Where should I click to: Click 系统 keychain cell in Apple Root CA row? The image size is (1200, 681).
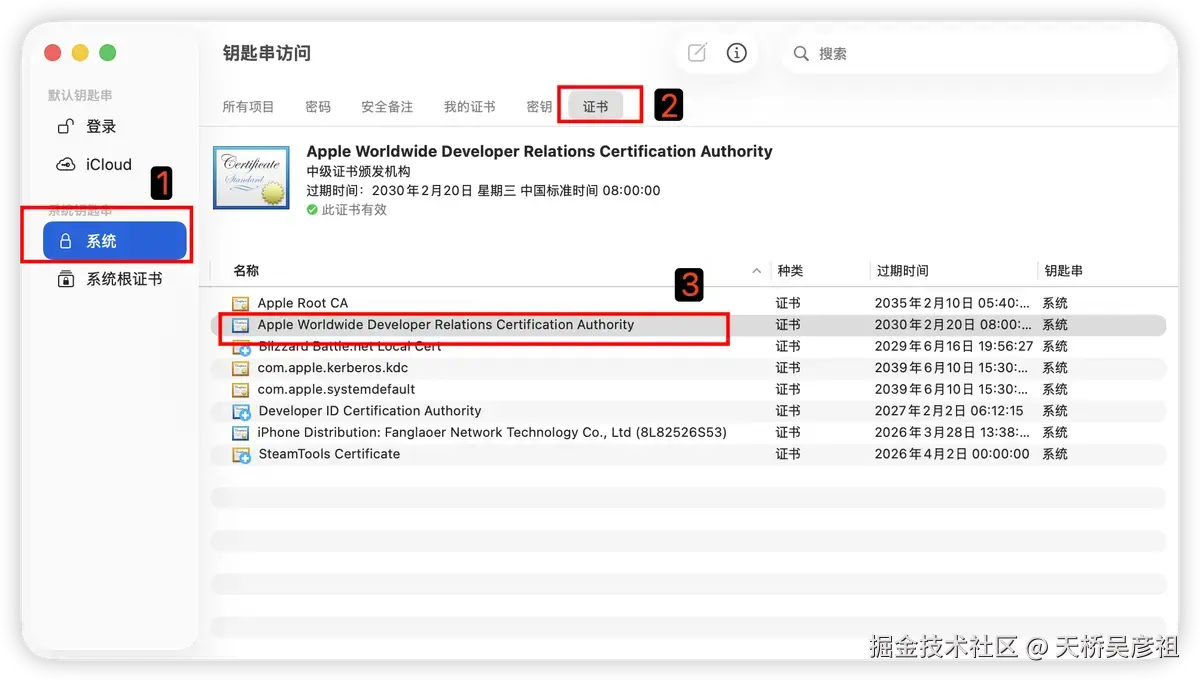(1055, 303)
